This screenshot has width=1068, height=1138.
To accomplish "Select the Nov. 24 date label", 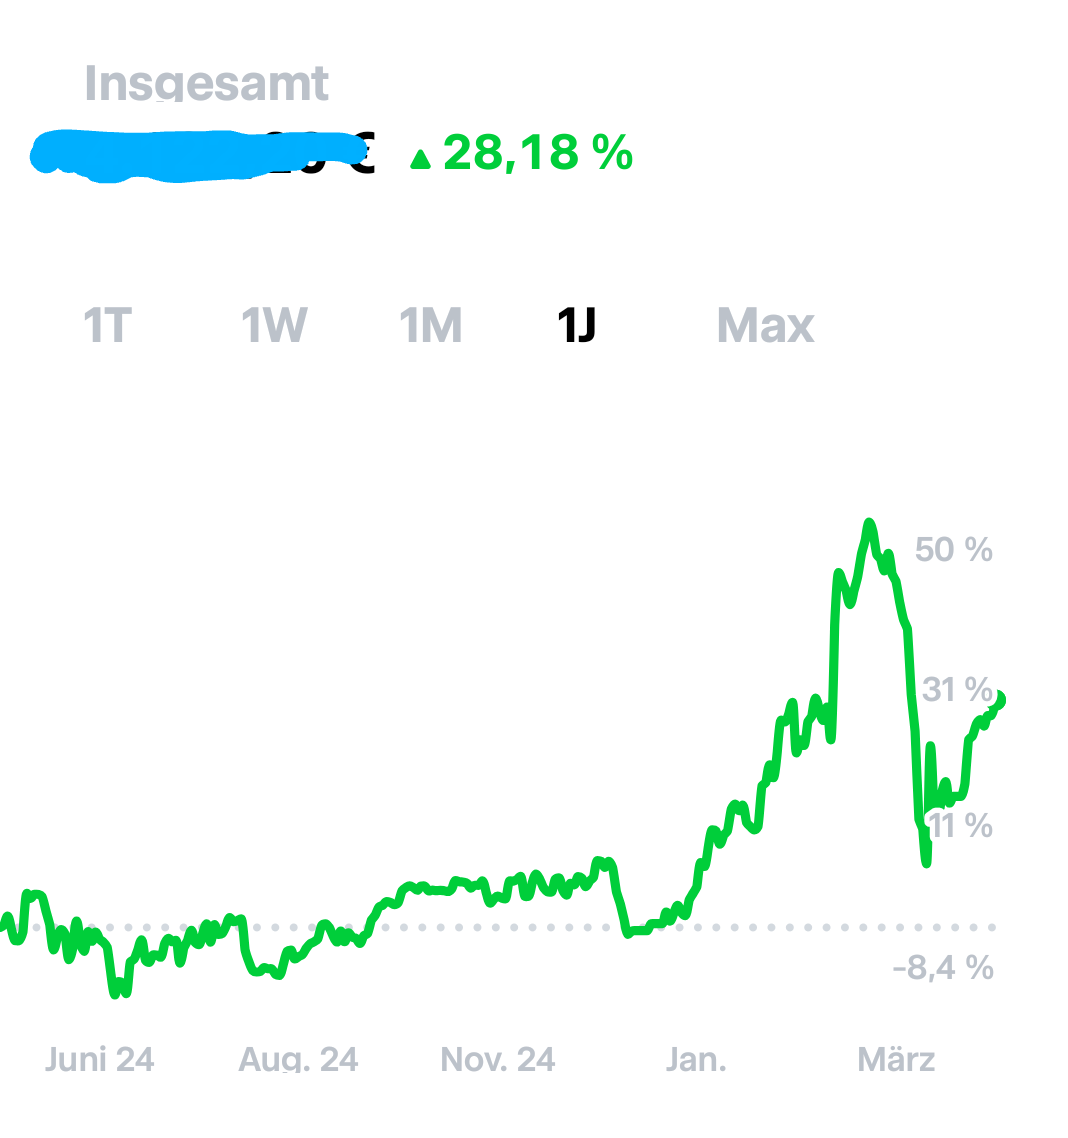I will [x=498, y=1060].
